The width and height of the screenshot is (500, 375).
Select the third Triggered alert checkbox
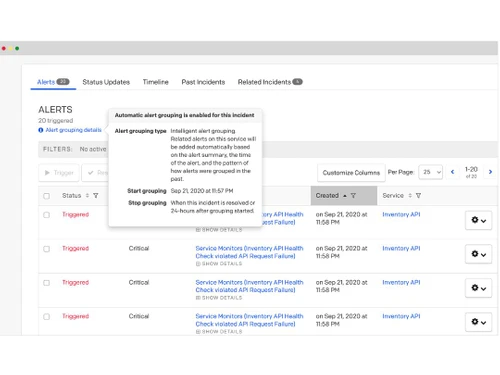(x=47, y=283)
